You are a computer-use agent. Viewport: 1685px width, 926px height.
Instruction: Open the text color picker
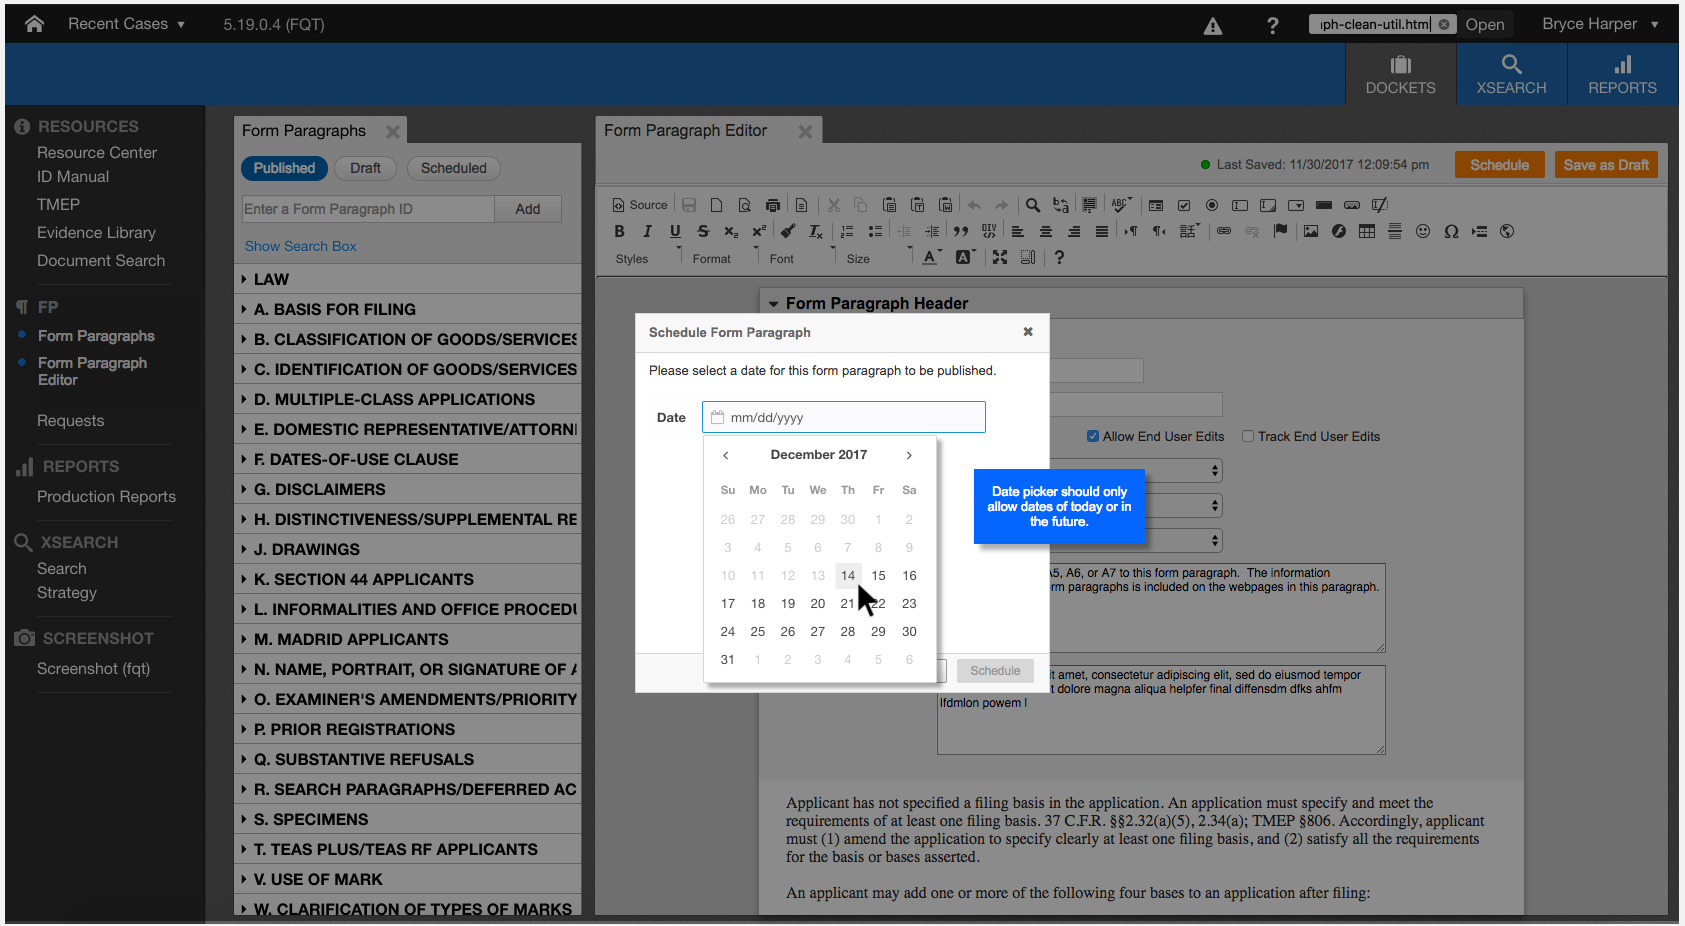(931, 257)
